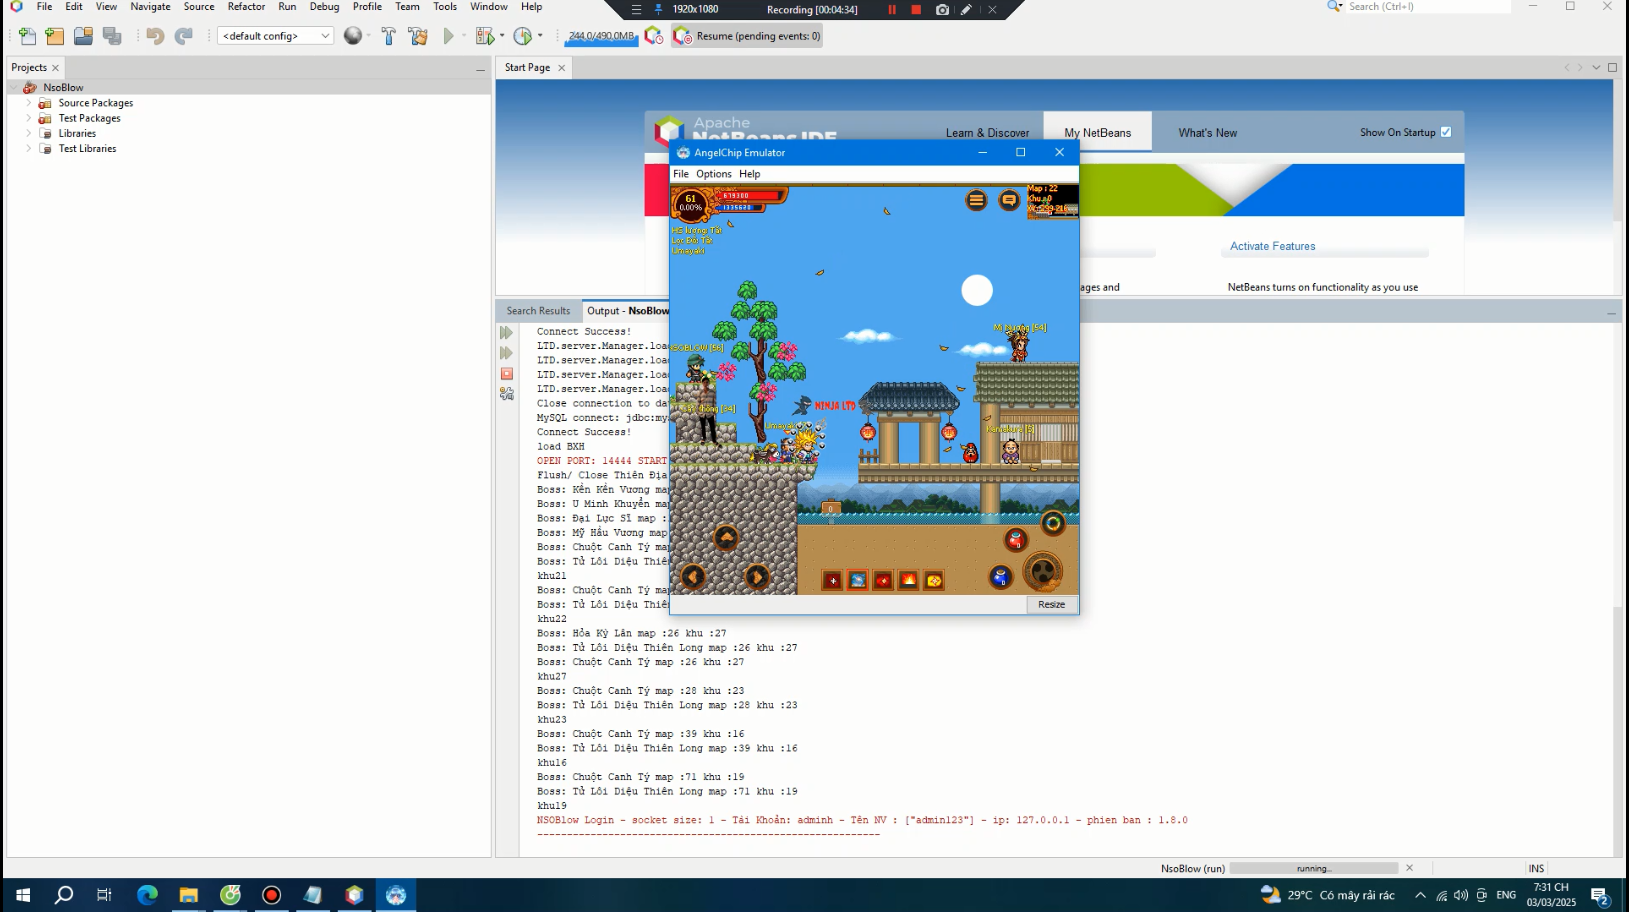
Task: Open the Help menu in AngelChip Emulator
Action: 749,174
